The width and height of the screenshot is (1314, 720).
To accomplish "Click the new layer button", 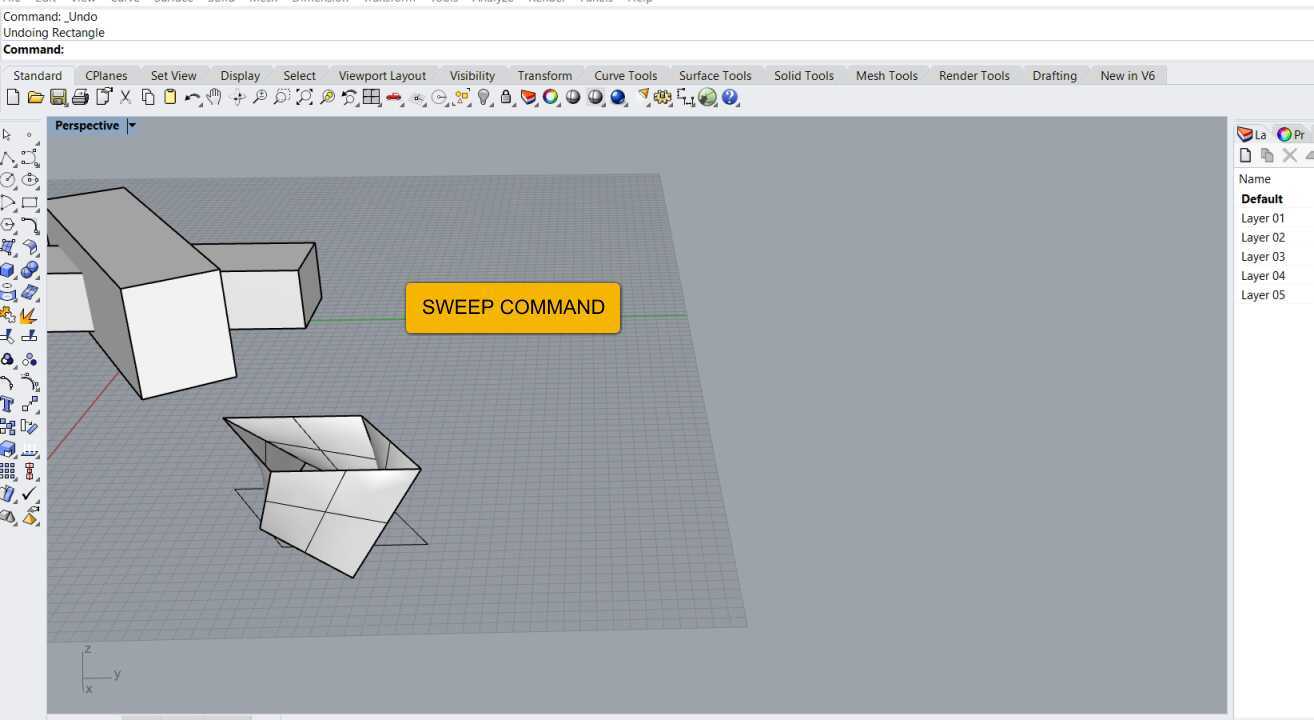I will tap(1246, 155).
